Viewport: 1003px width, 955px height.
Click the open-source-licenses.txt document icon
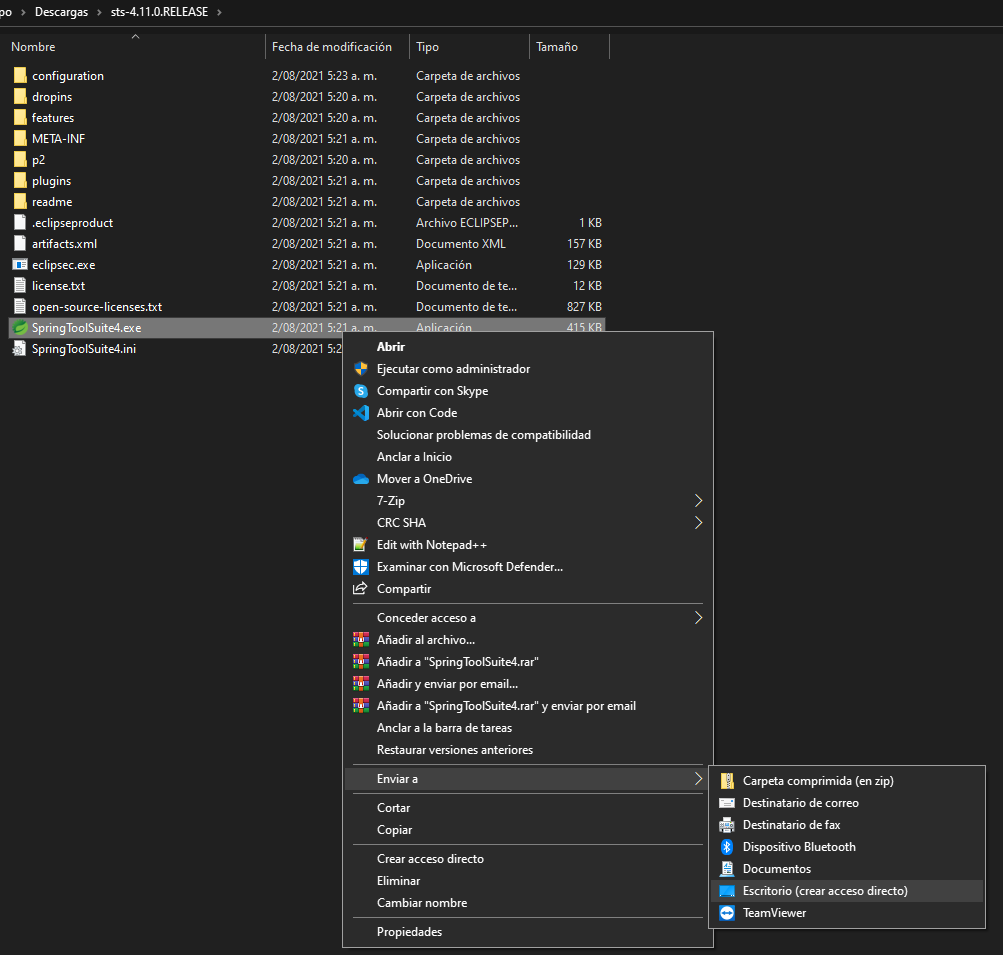click(x=20, y=307)
